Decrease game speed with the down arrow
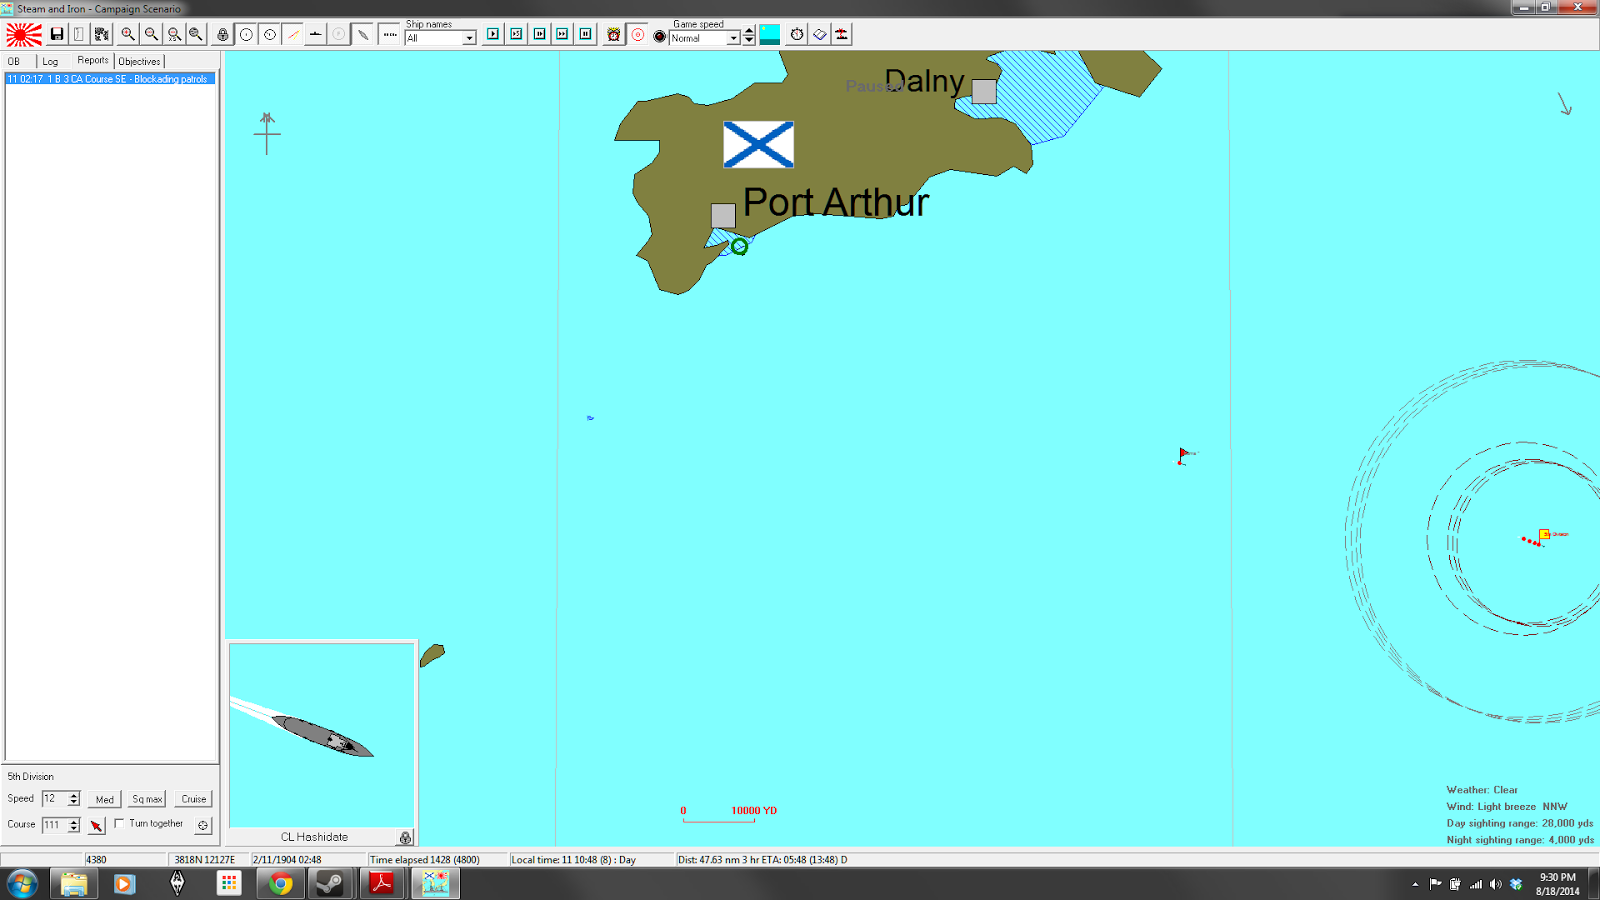This screenshot has height=900, width=1600. point(749,40)
